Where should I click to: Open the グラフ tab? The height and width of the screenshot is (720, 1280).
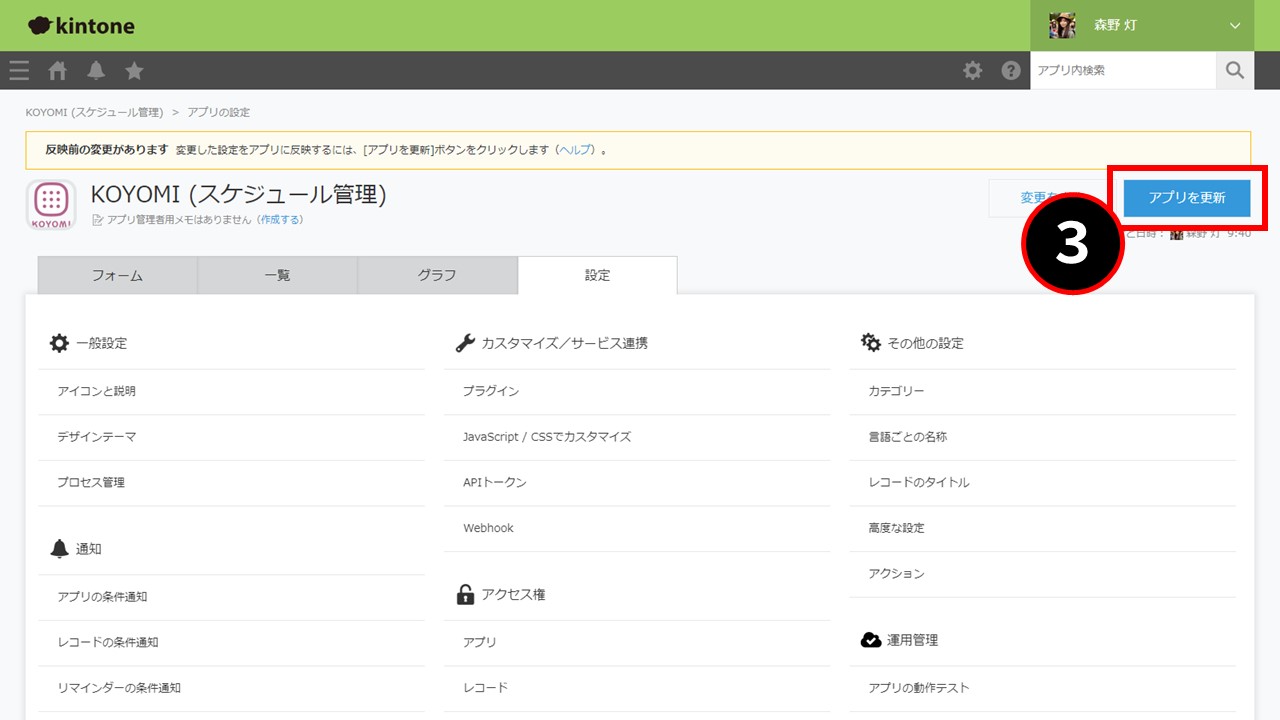pos(437,276)
